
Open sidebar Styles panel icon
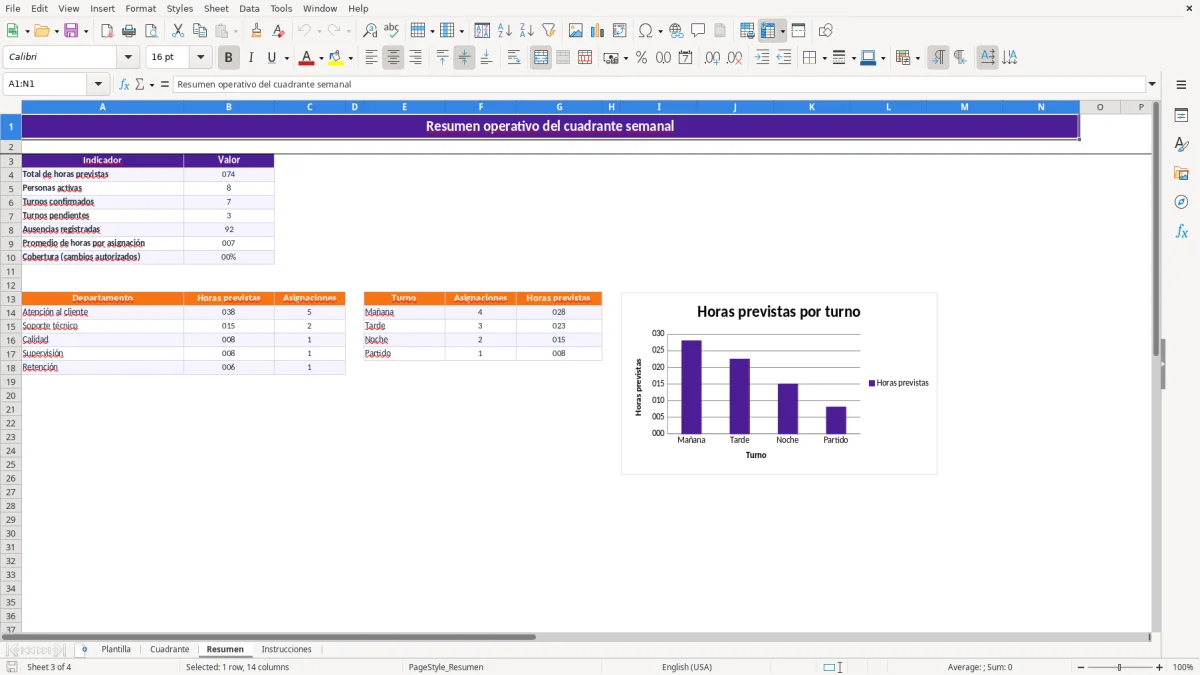coord(1181,144)
